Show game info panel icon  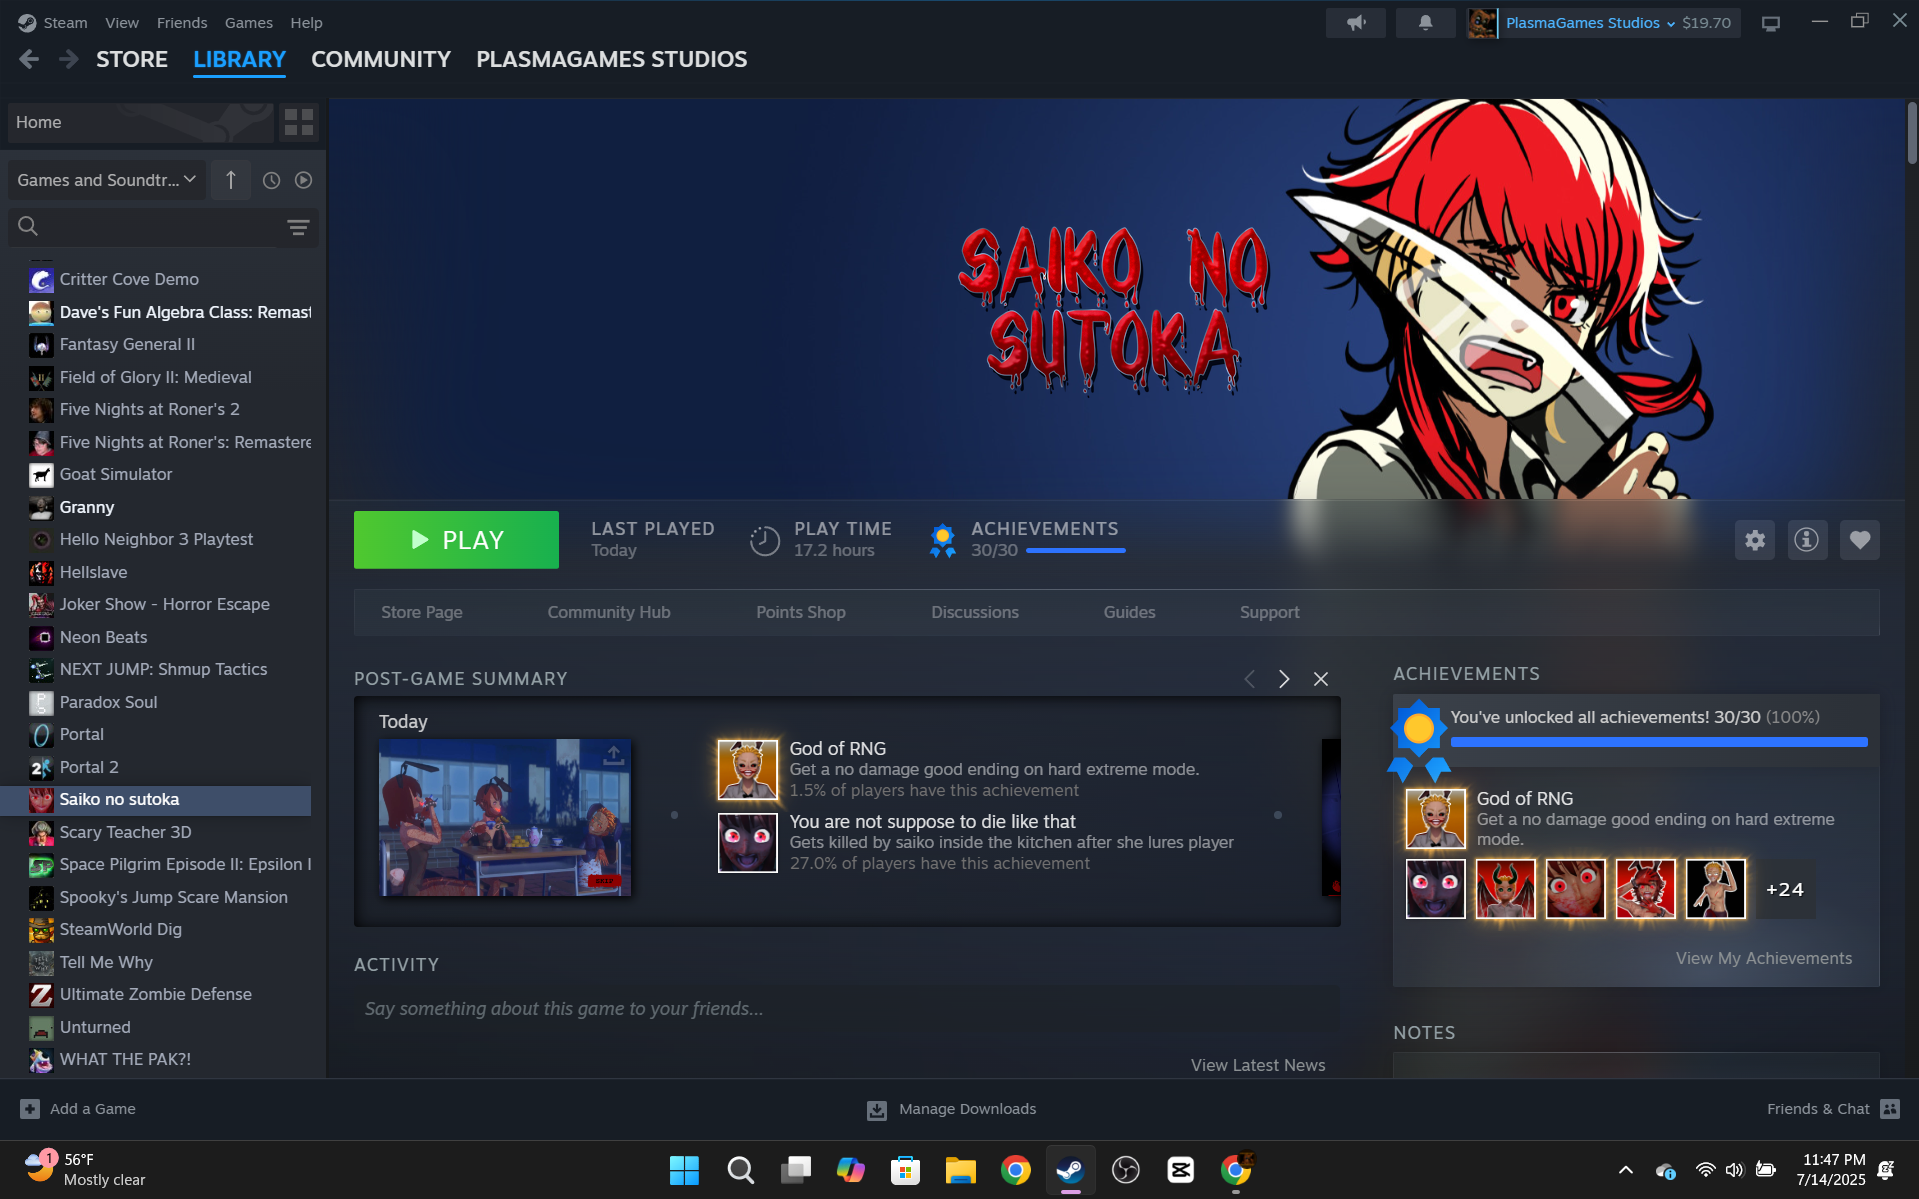click(x=1806, y=540)
